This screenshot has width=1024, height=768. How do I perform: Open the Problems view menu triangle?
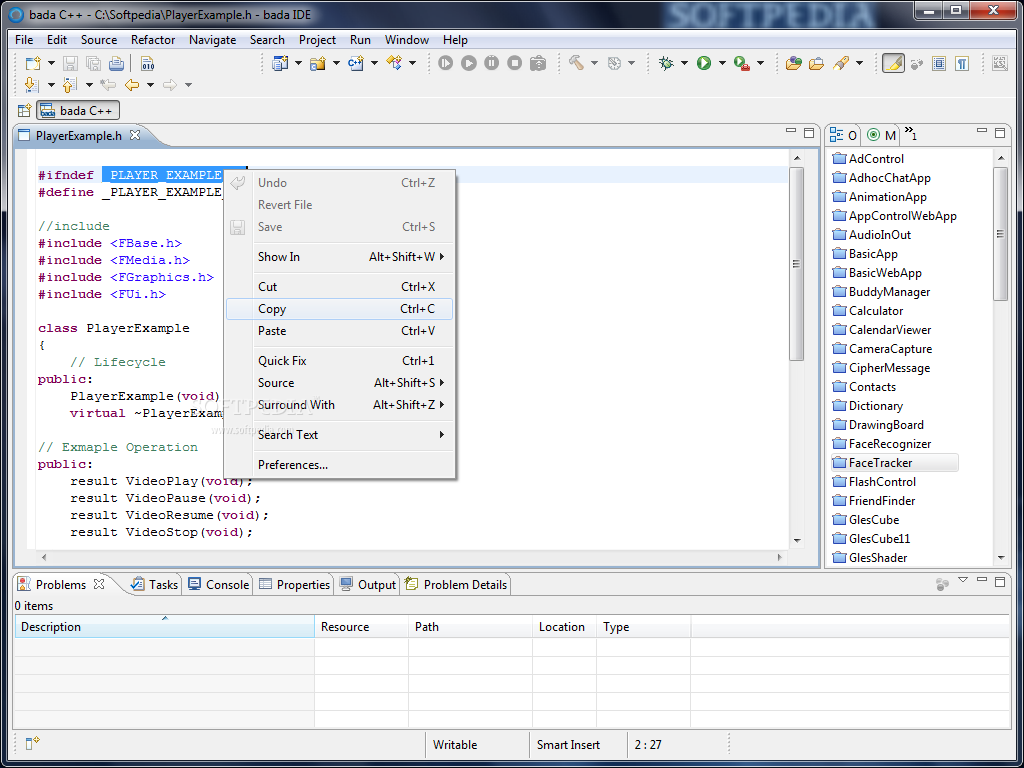tap(963, 580)
